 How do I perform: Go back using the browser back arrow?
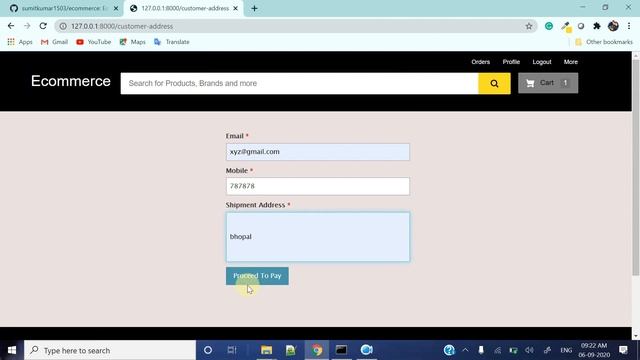[11, 26]
